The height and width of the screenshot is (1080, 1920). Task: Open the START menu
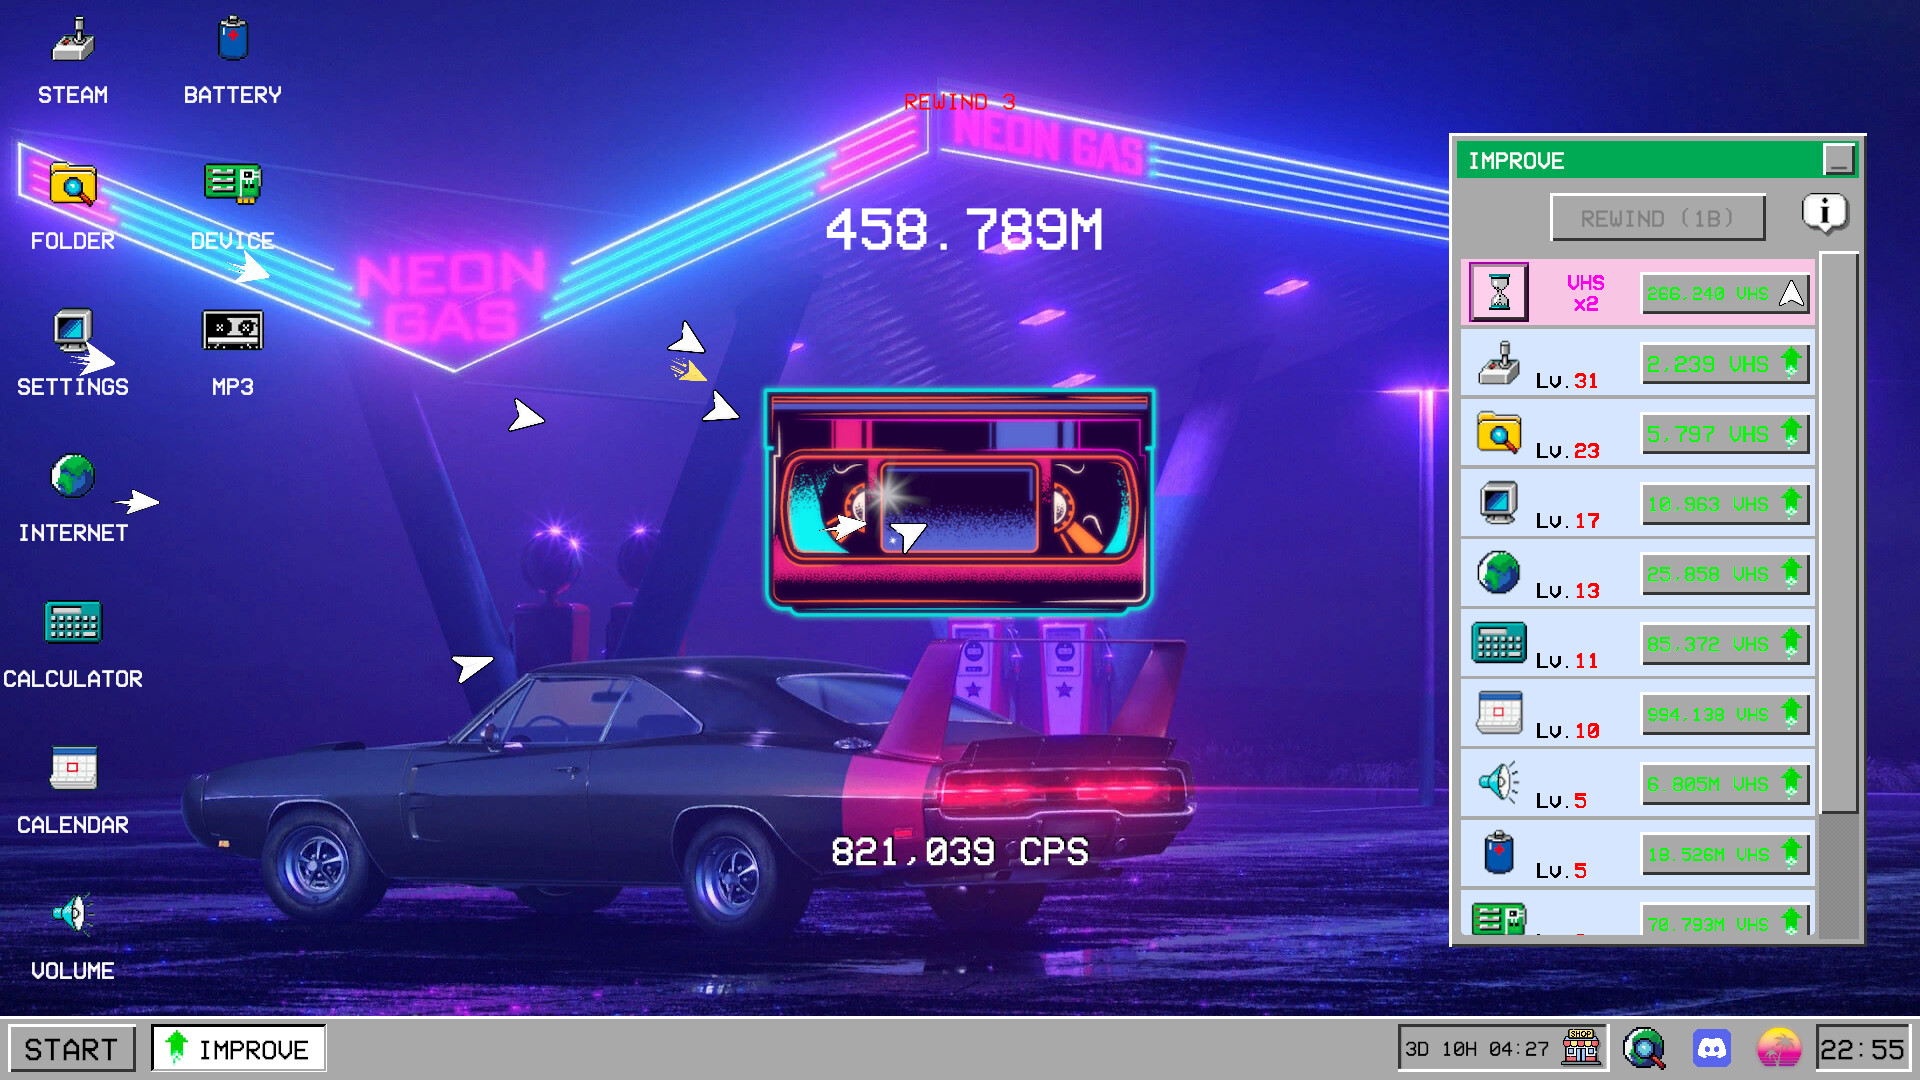coord(71,1048)
